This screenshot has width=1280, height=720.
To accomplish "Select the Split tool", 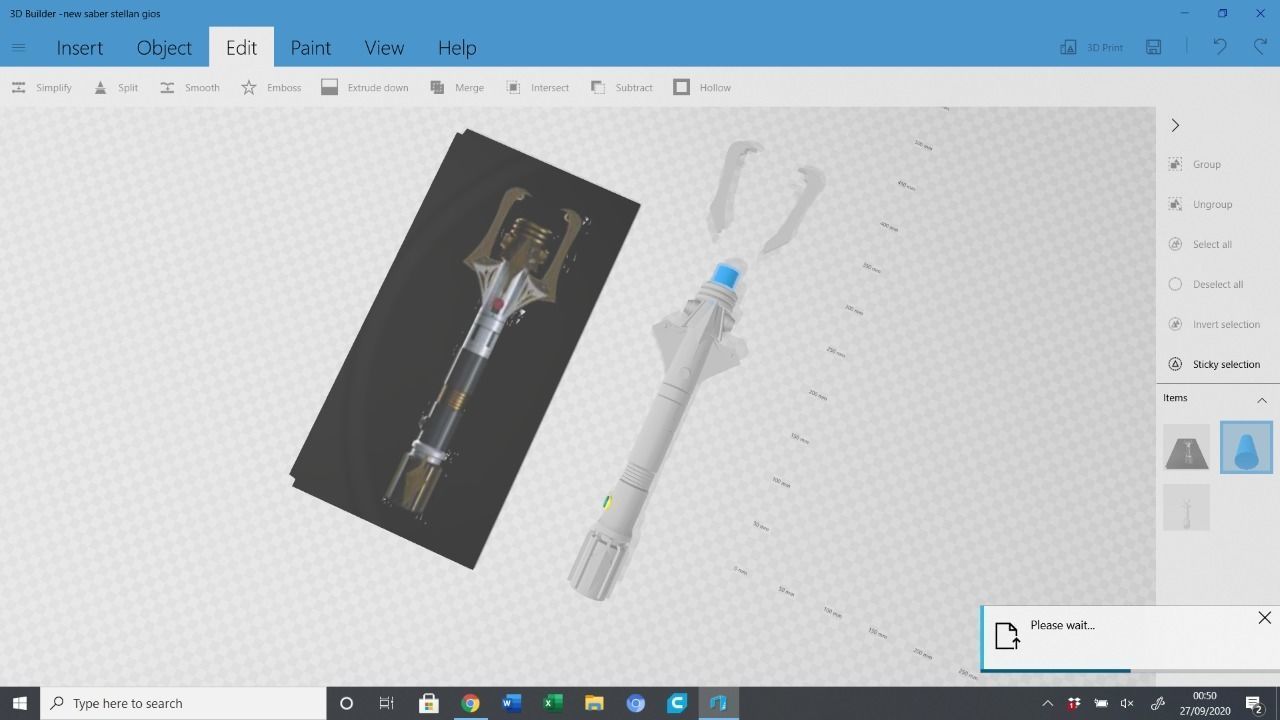I will [116, 87].
